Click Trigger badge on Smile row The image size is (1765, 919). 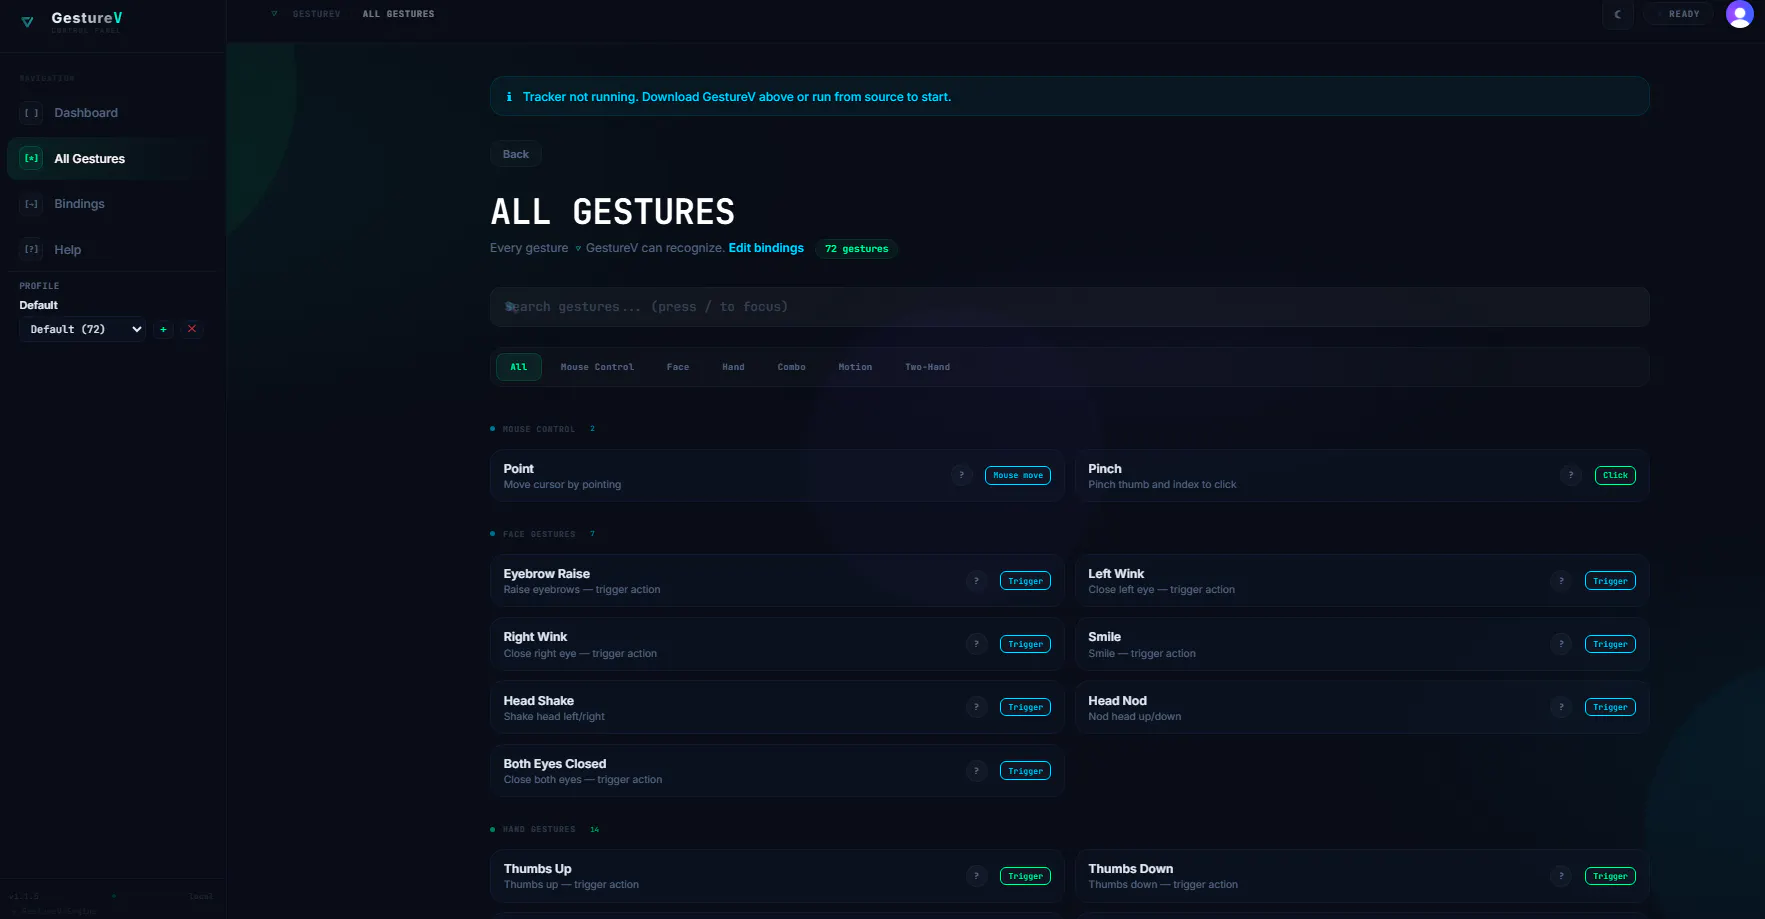tap(1610, 644)
